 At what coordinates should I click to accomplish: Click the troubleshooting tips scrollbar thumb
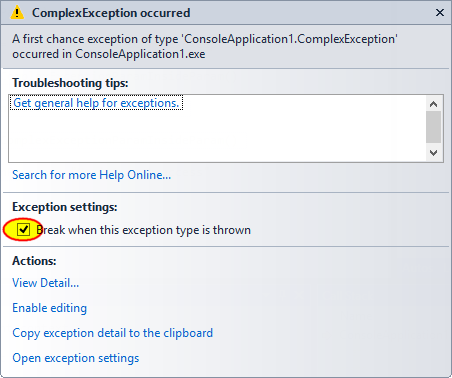pos(433,127)
